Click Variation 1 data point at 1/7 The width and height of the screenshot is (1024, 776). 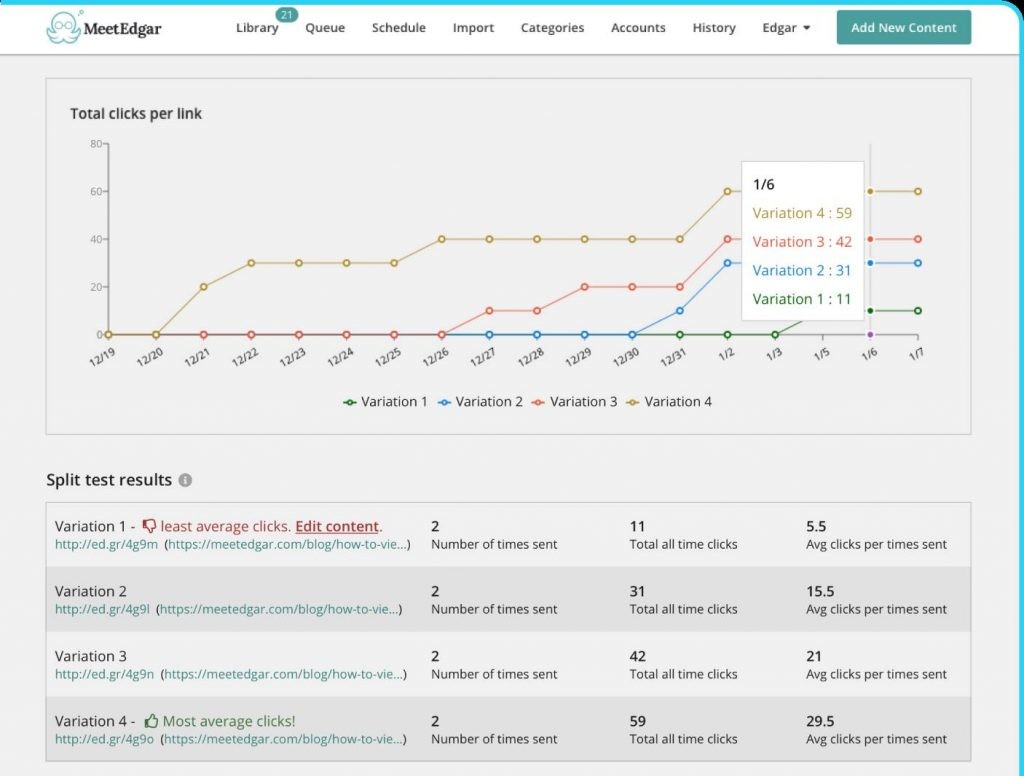(x=918, y=311)
